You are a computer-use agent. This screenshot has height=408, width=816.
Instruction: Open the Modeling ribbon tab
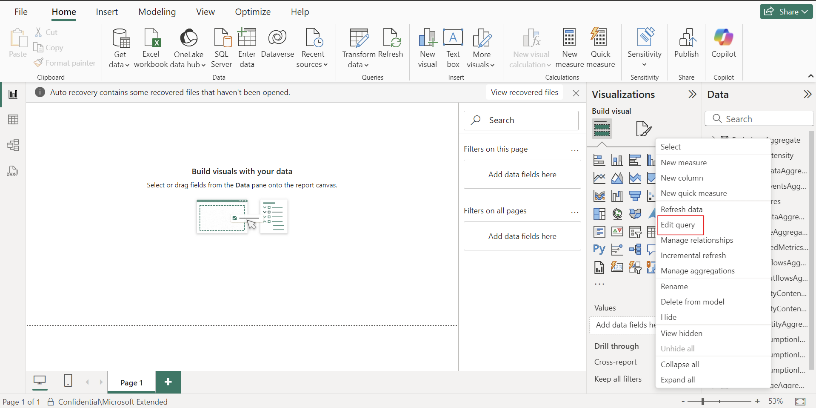pos(155,11)
